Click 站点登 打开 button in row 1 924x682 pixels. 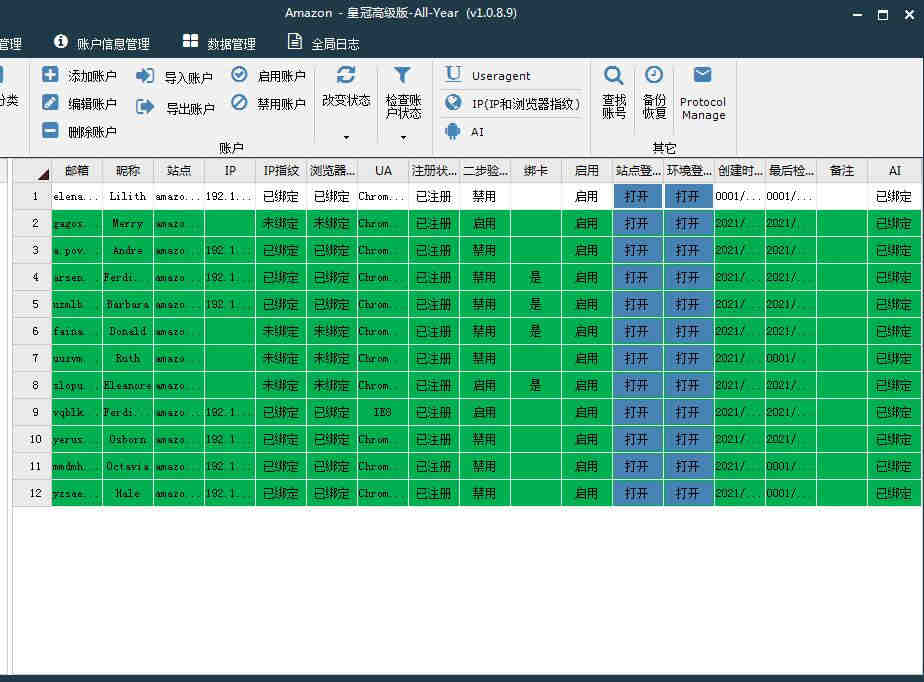637,196
